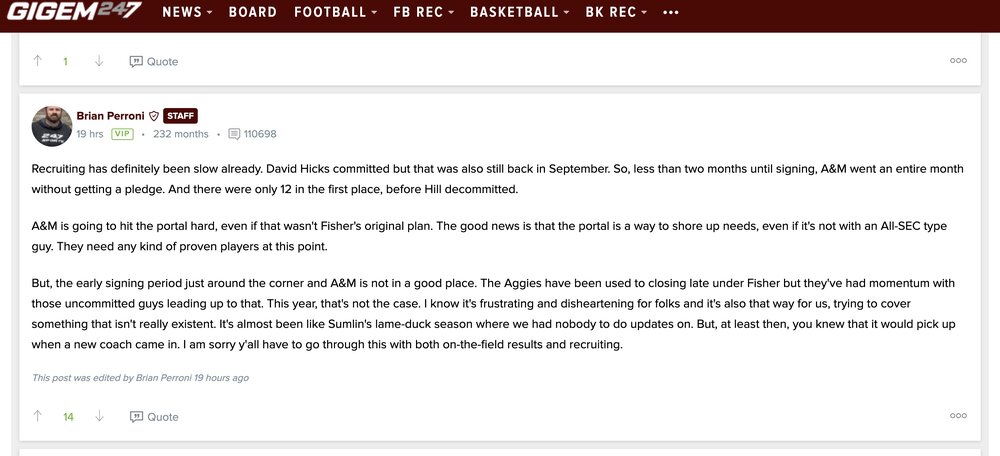Click the GIGEM247 site logo
The image size is (1000, 456).
tap(73, 12)
